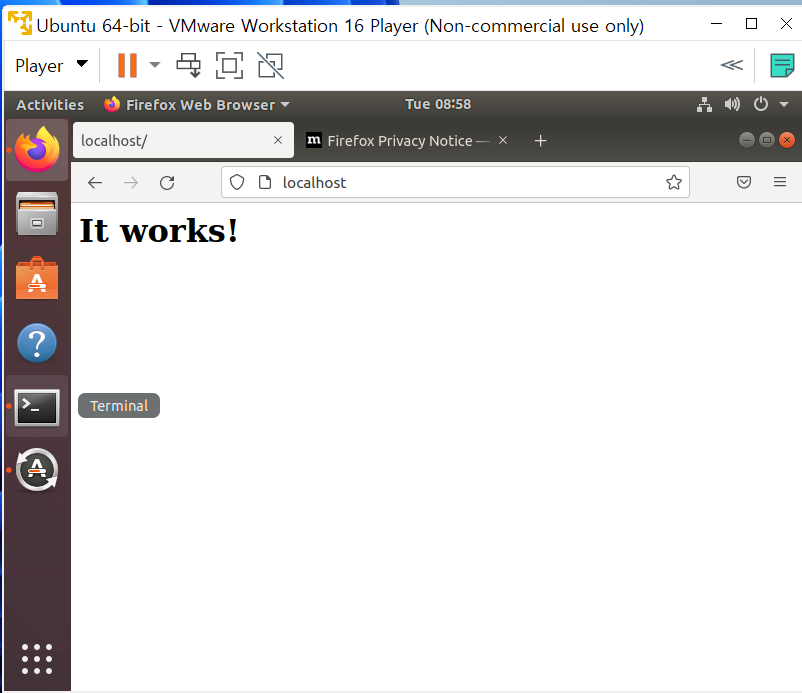Toggle VMware Unity mode icon
The width and height of the screenshot is (802, 693).
[x=271, y=65]
